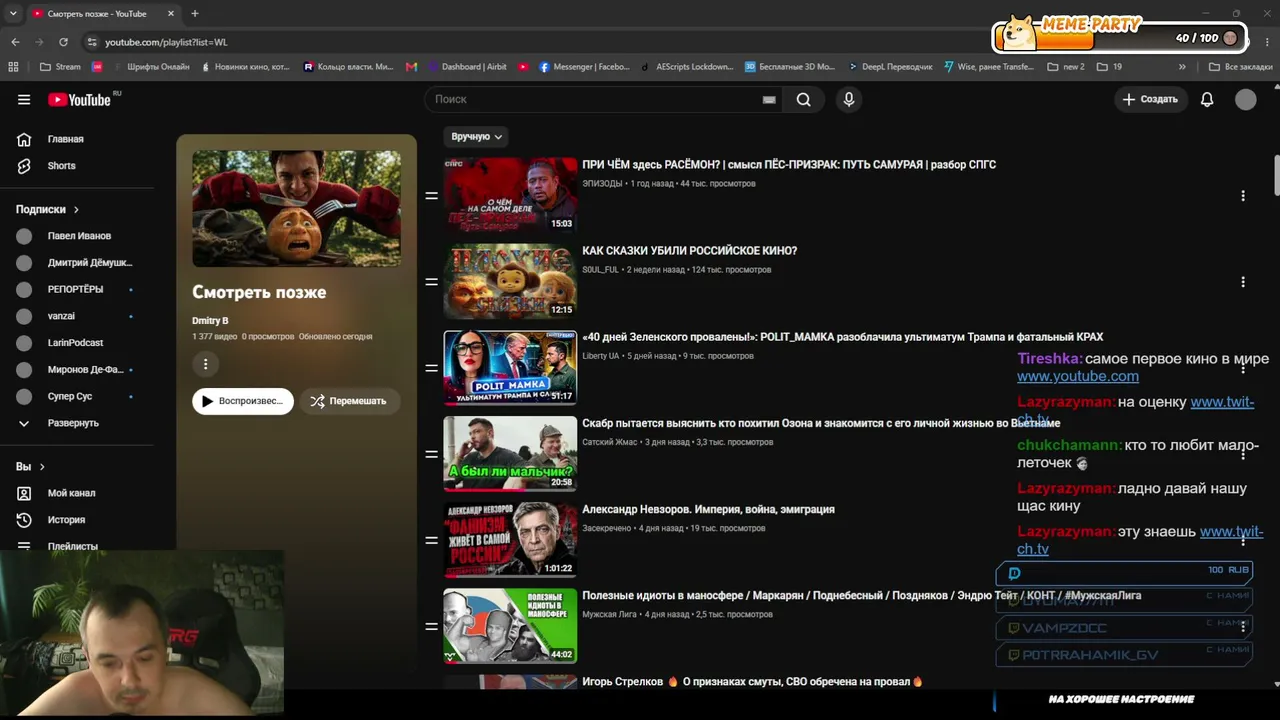Screen dimensions: 1280x720
Task: Start voice search with the microphone
Action: pyautogui.click(x=849, y=99)
